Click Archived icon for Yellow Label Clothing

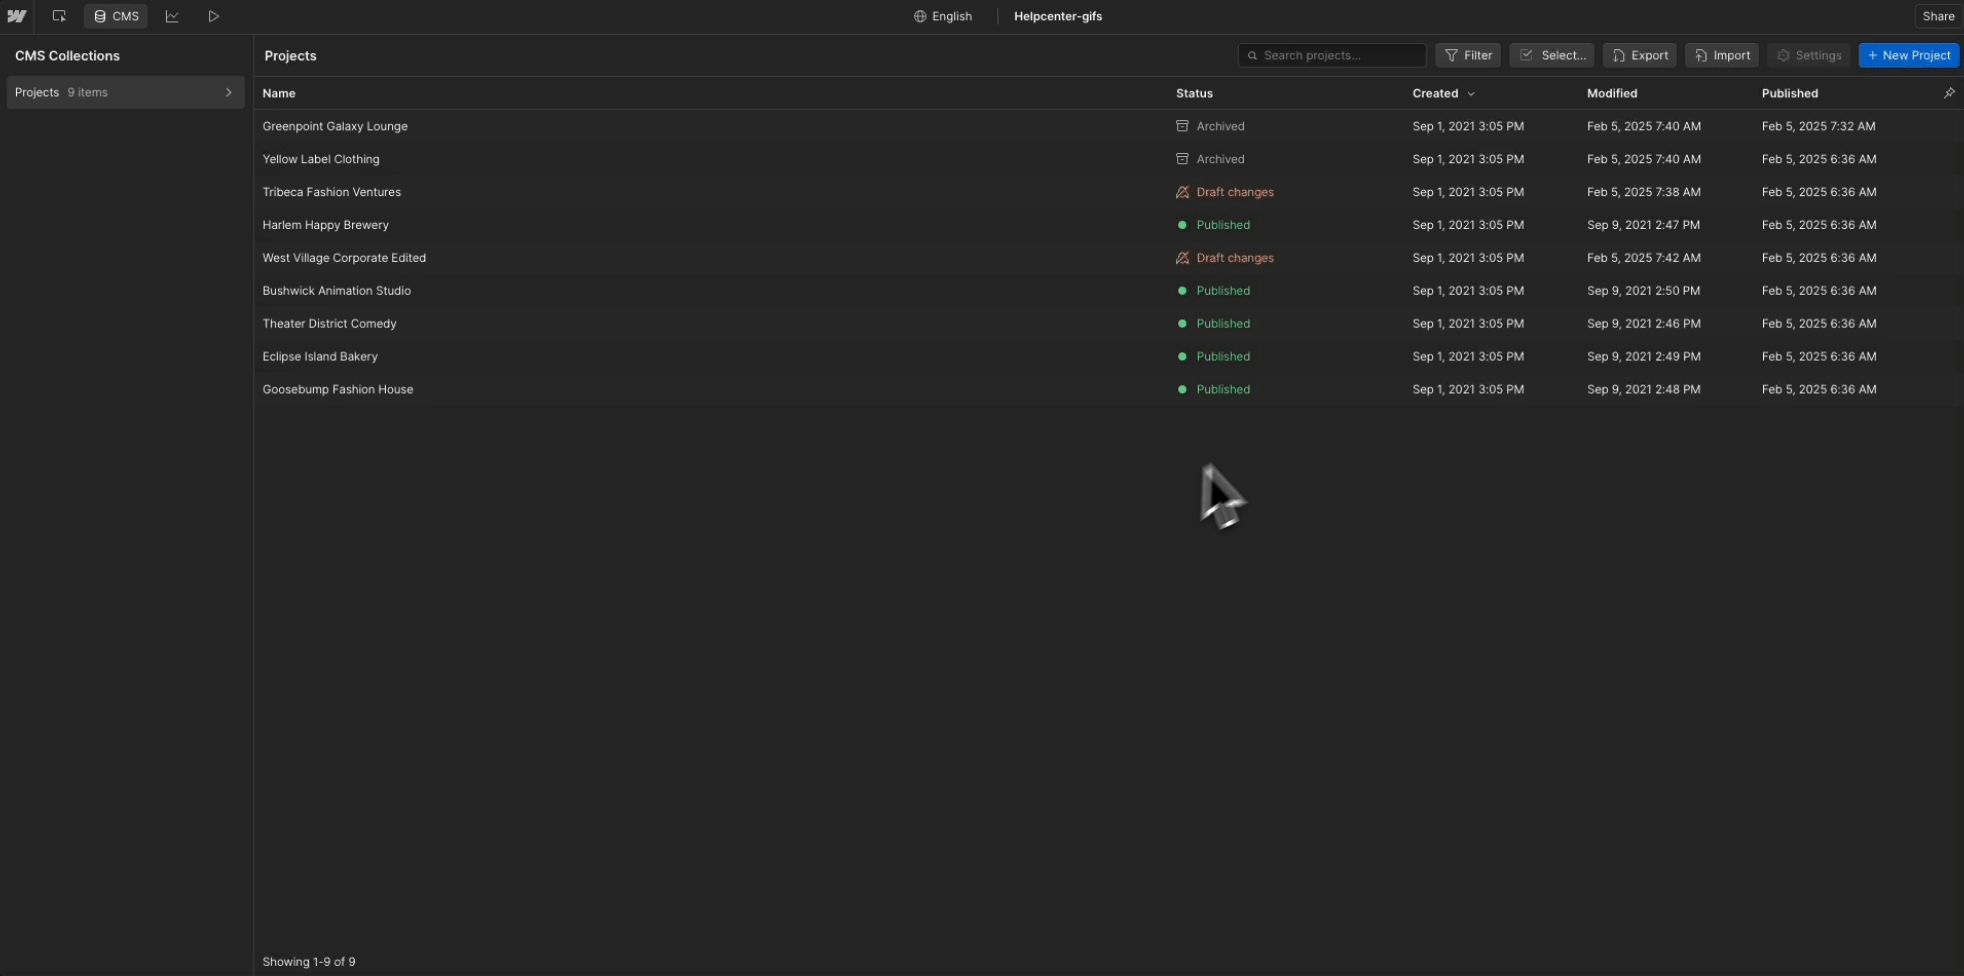[1182, 159]
